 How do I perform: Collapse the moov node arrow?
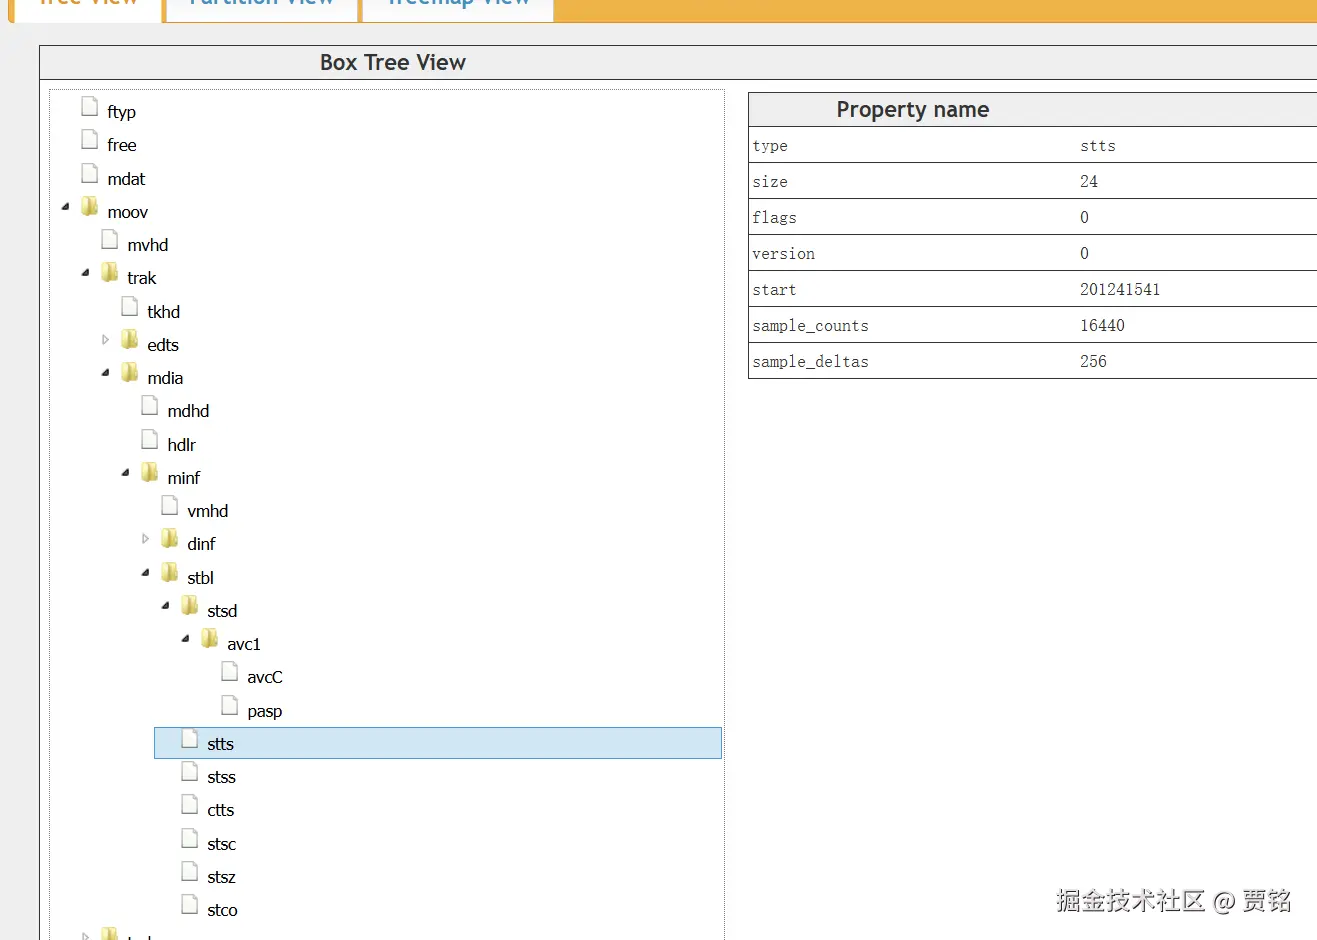66,207
